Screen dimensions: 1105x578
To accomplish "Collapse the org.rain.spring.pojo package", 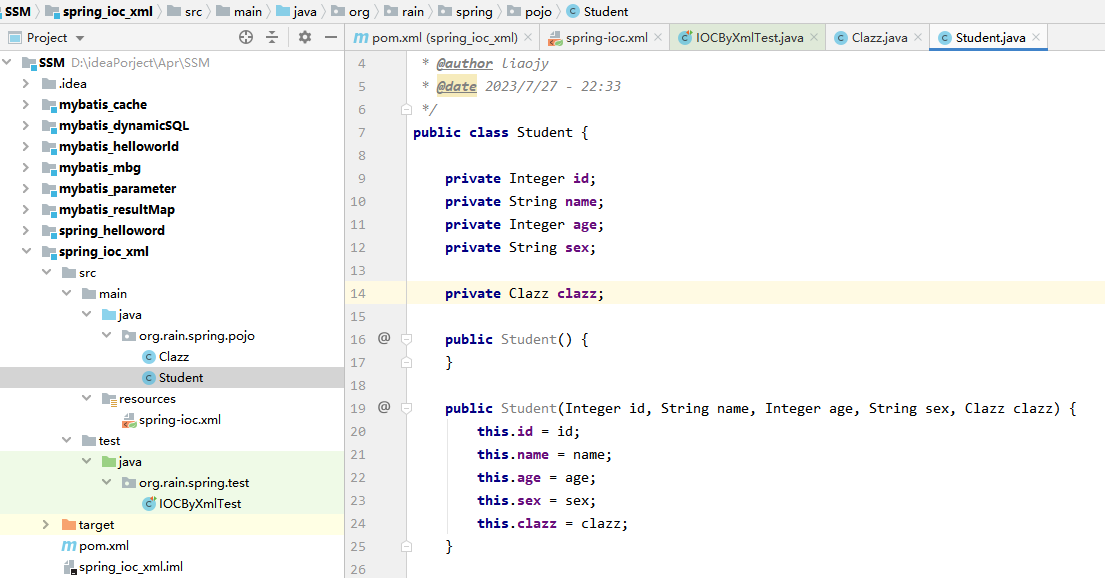I will tap(106, 336).
